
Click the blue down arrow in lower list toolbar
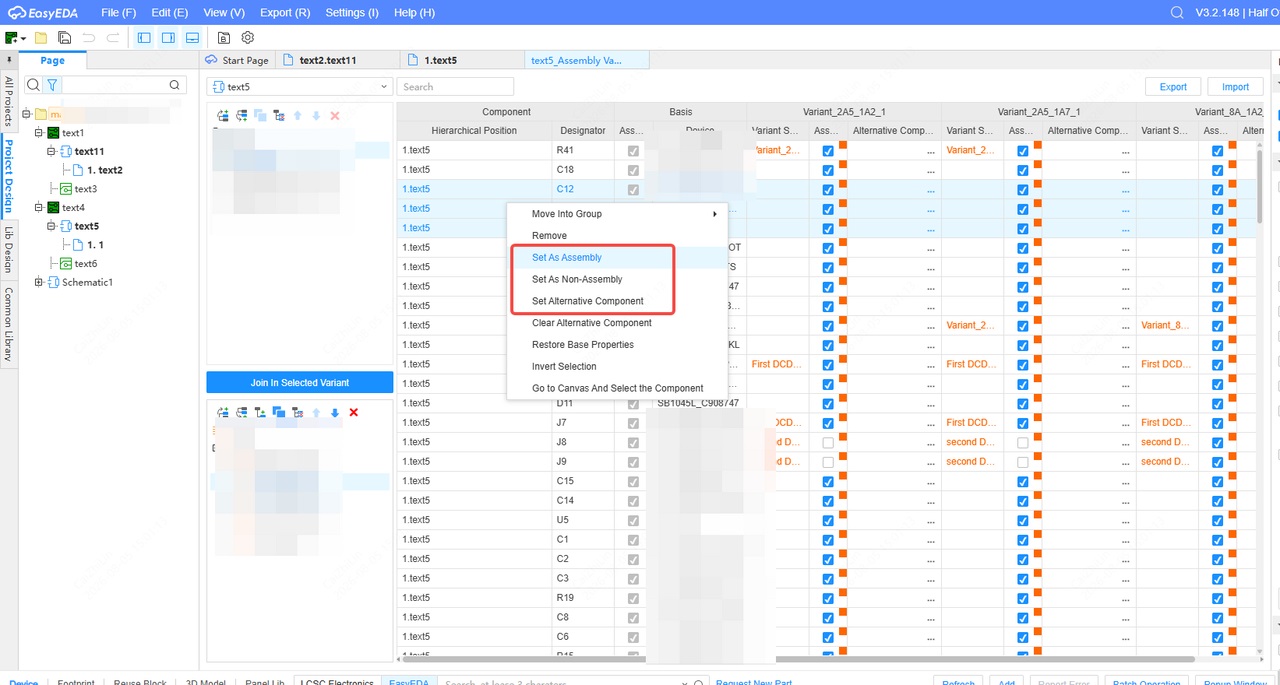click(335, 412)
